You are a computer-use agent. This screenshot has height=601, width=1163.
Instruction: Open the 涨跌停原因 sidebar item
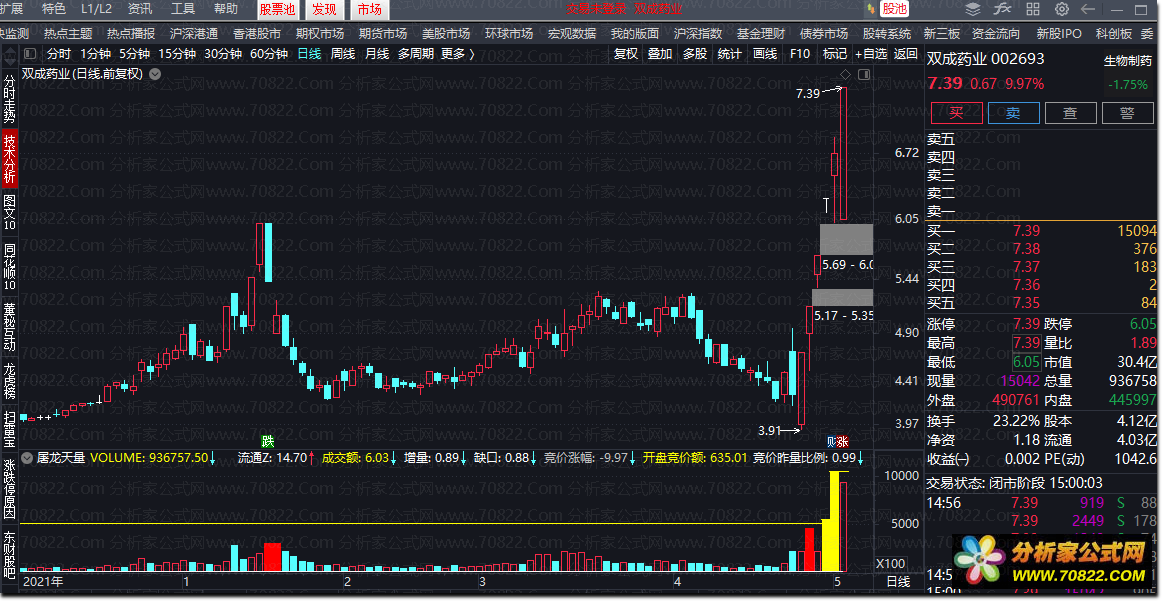click(x=10, y=488)
